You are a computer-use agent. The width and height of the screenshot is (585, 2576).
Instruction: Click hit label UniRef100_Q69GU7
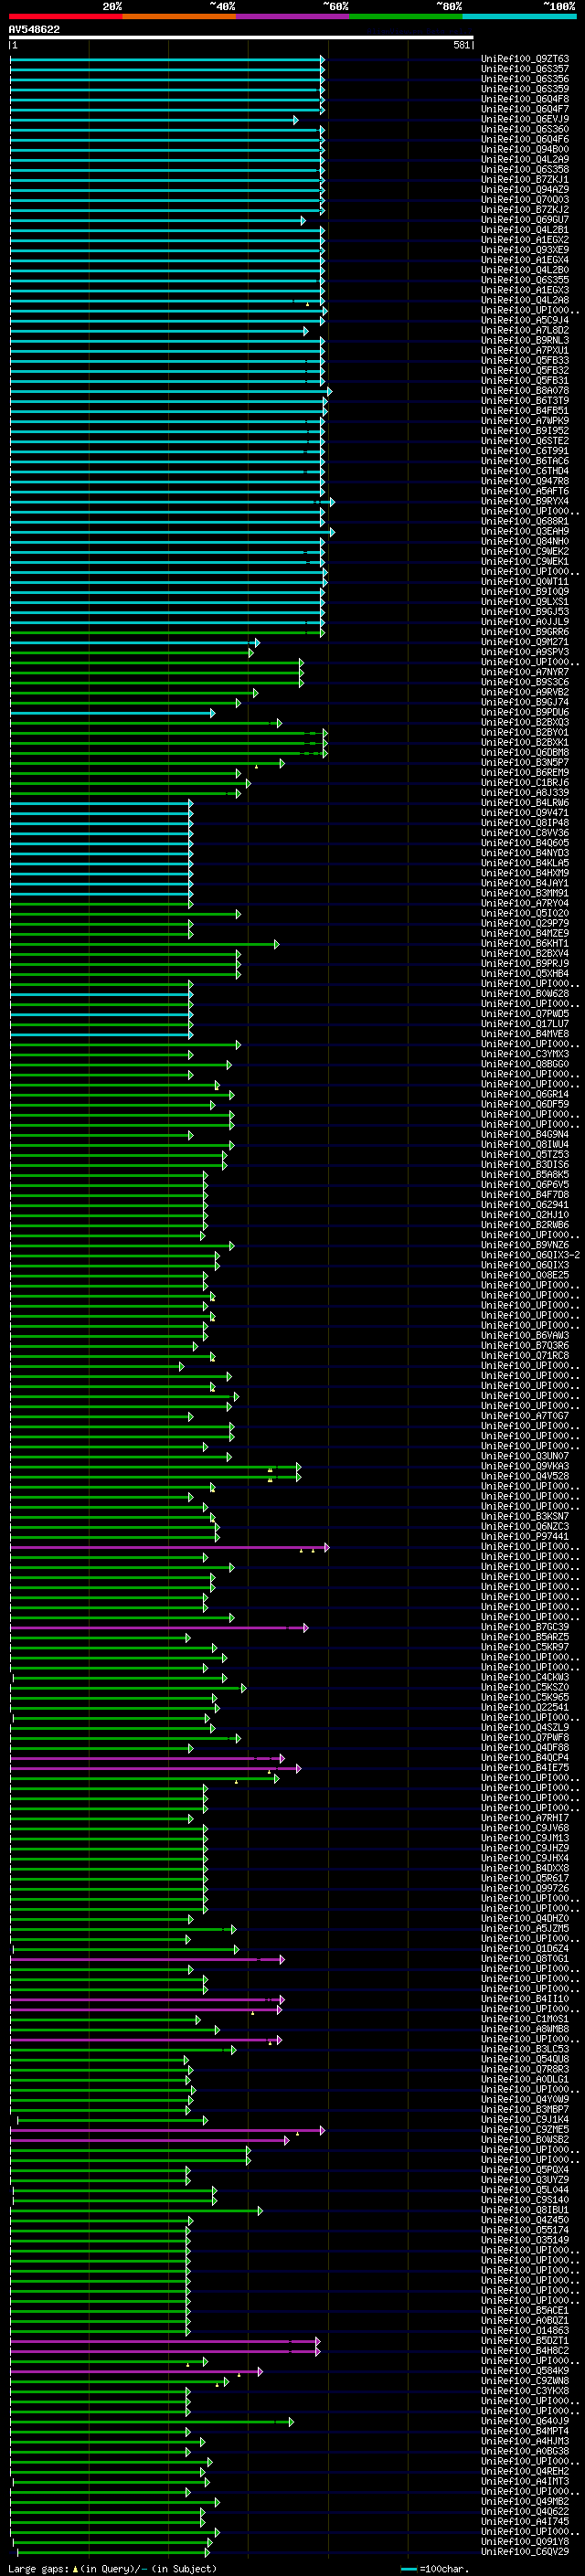pos(525,220)
